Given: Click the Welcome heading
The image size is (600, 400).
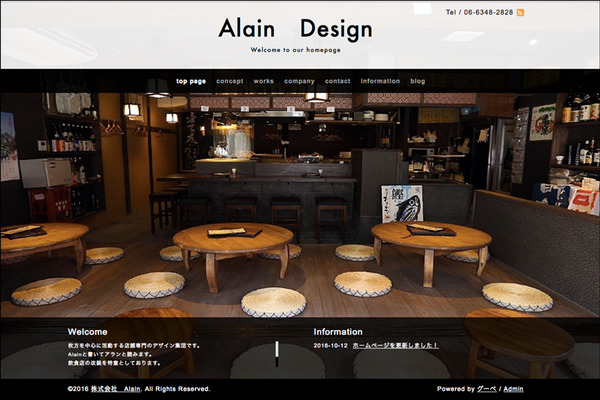Looking at the screenshot, I should point(87,331).
